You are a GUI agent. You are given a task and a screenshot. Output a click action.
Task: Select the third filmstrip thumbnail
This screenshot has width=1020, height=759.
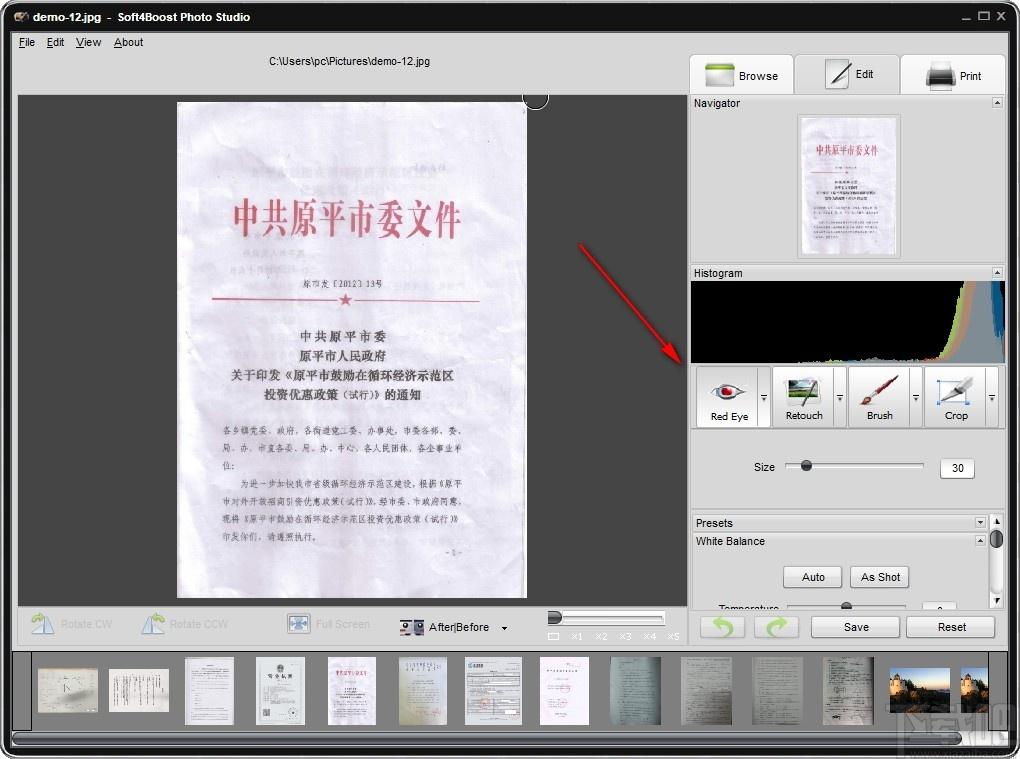tap(209, 691)
